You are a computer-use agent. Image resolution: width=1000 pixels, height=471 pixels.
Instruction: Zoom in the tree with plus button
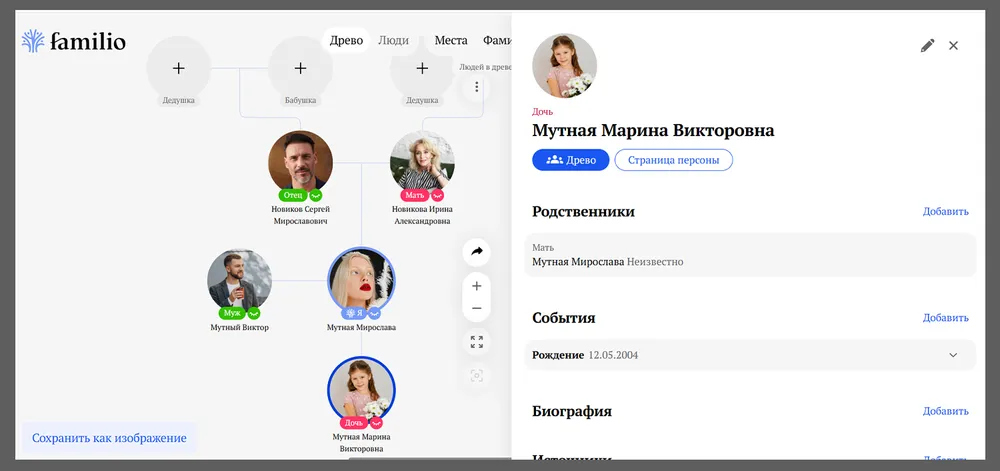(x=477, y=286)
